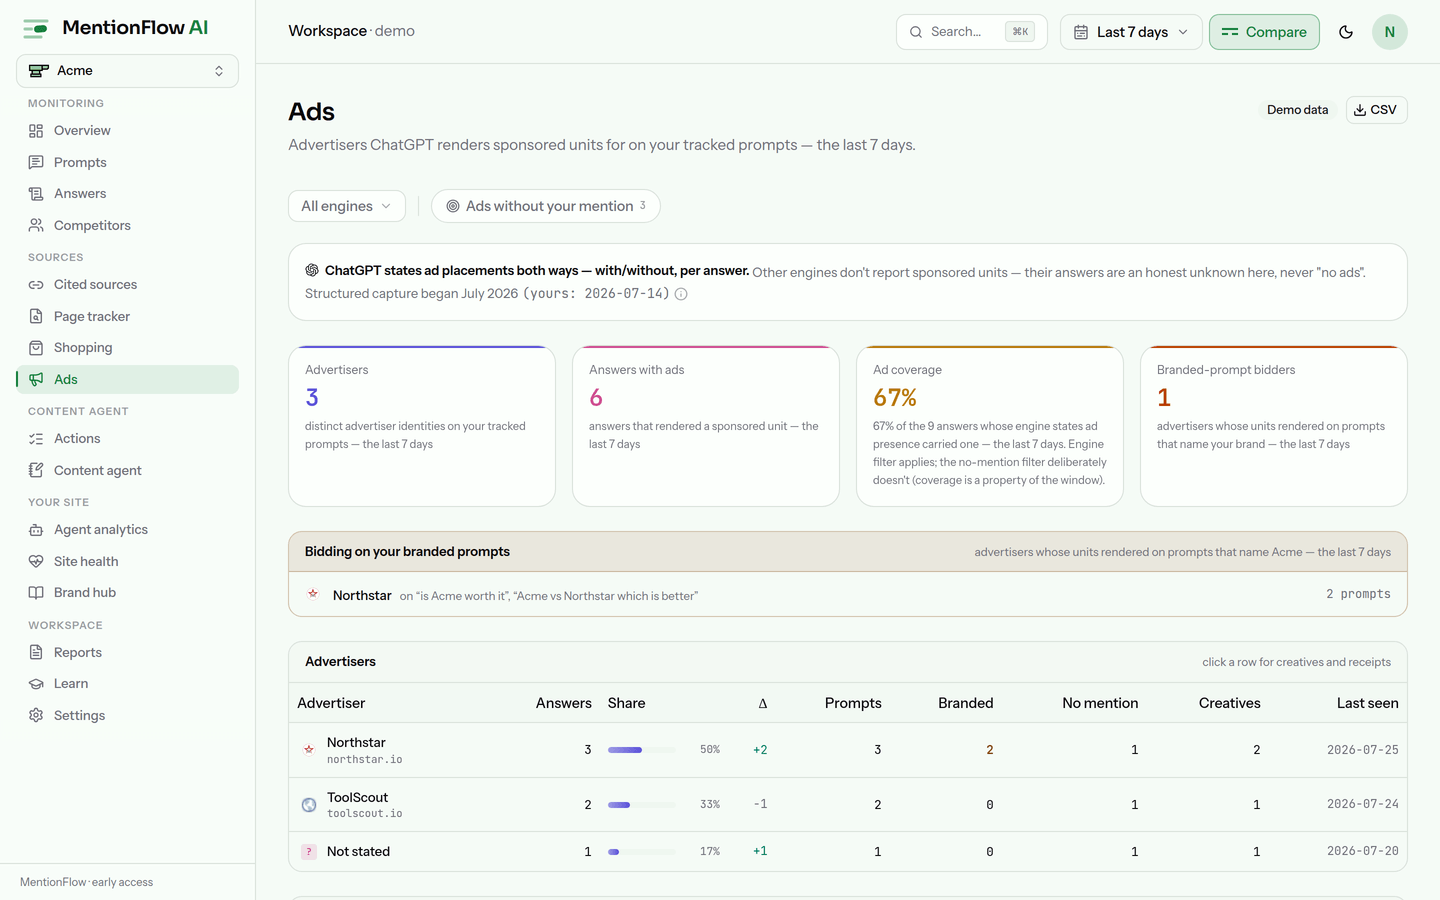1440x900 pixels.
Task: Open Competitors page
Action: coord(127,225)
